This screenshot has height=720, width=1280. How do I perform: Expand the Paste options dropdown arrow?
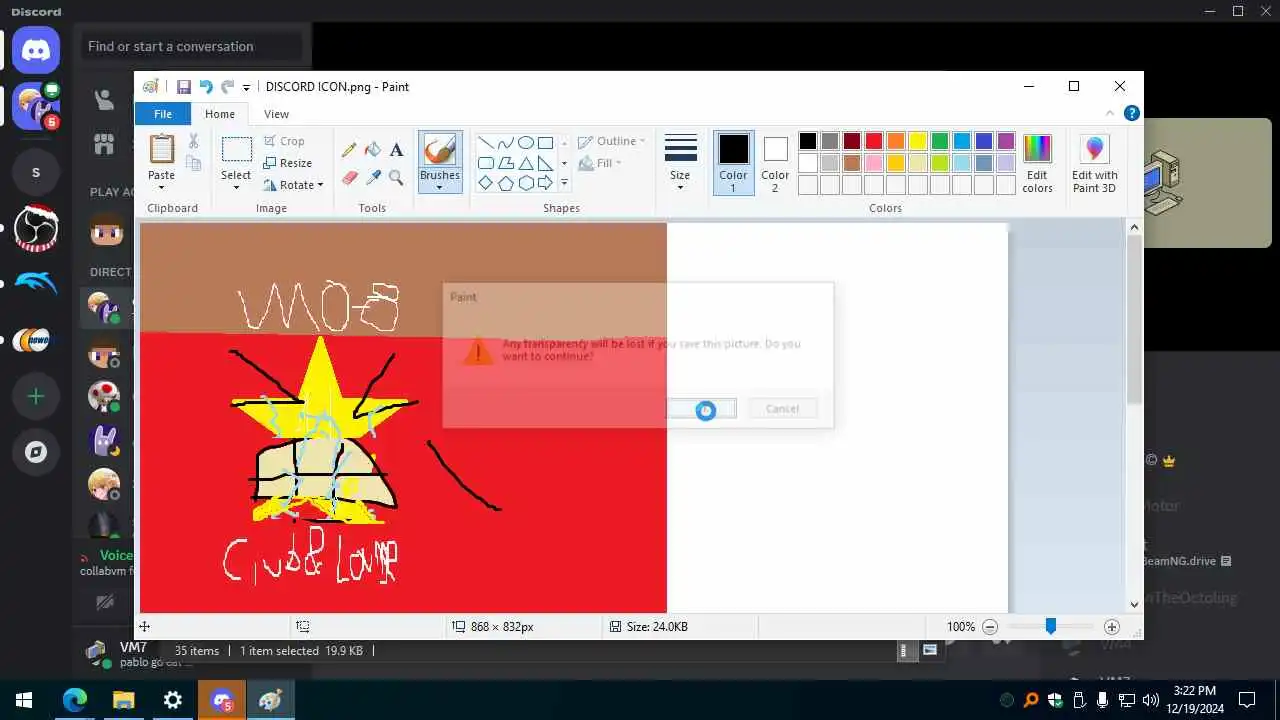pos(161,187)
